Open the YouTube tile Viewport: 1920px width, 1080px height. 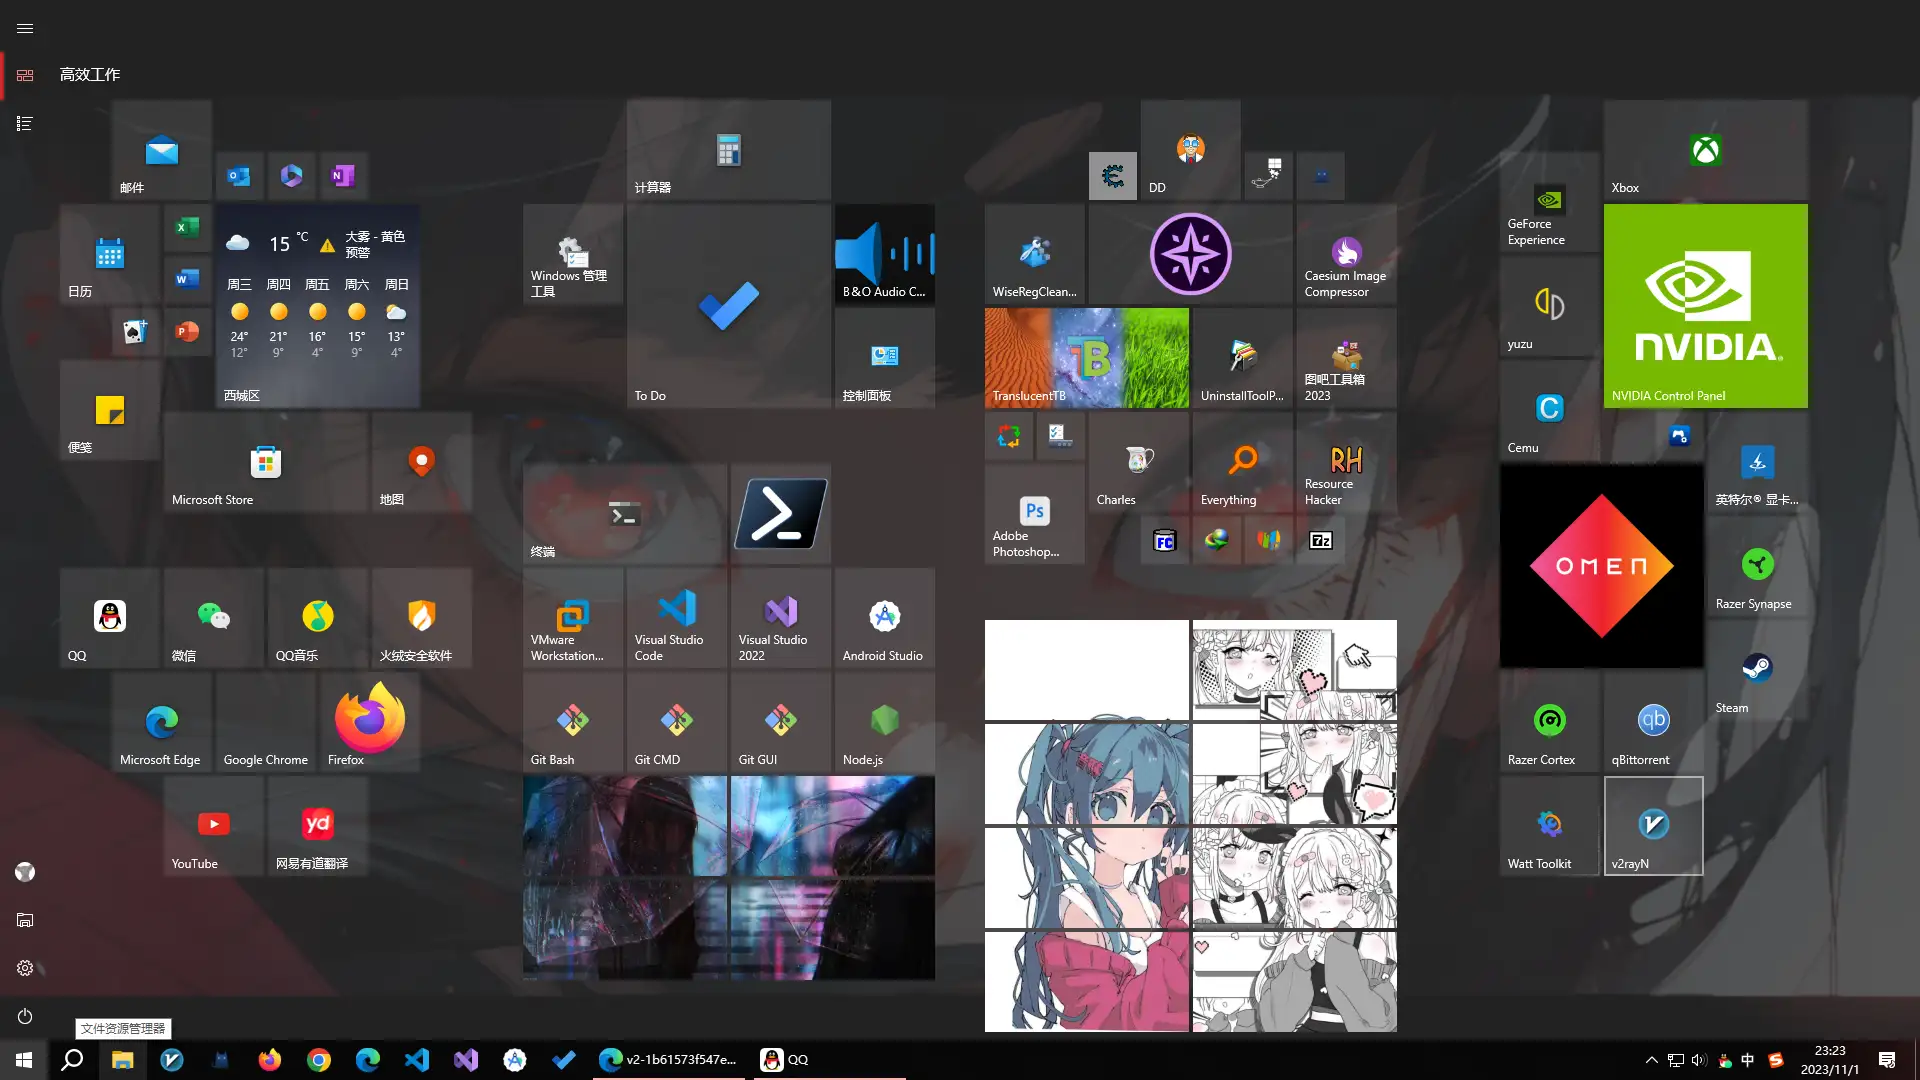213,826
